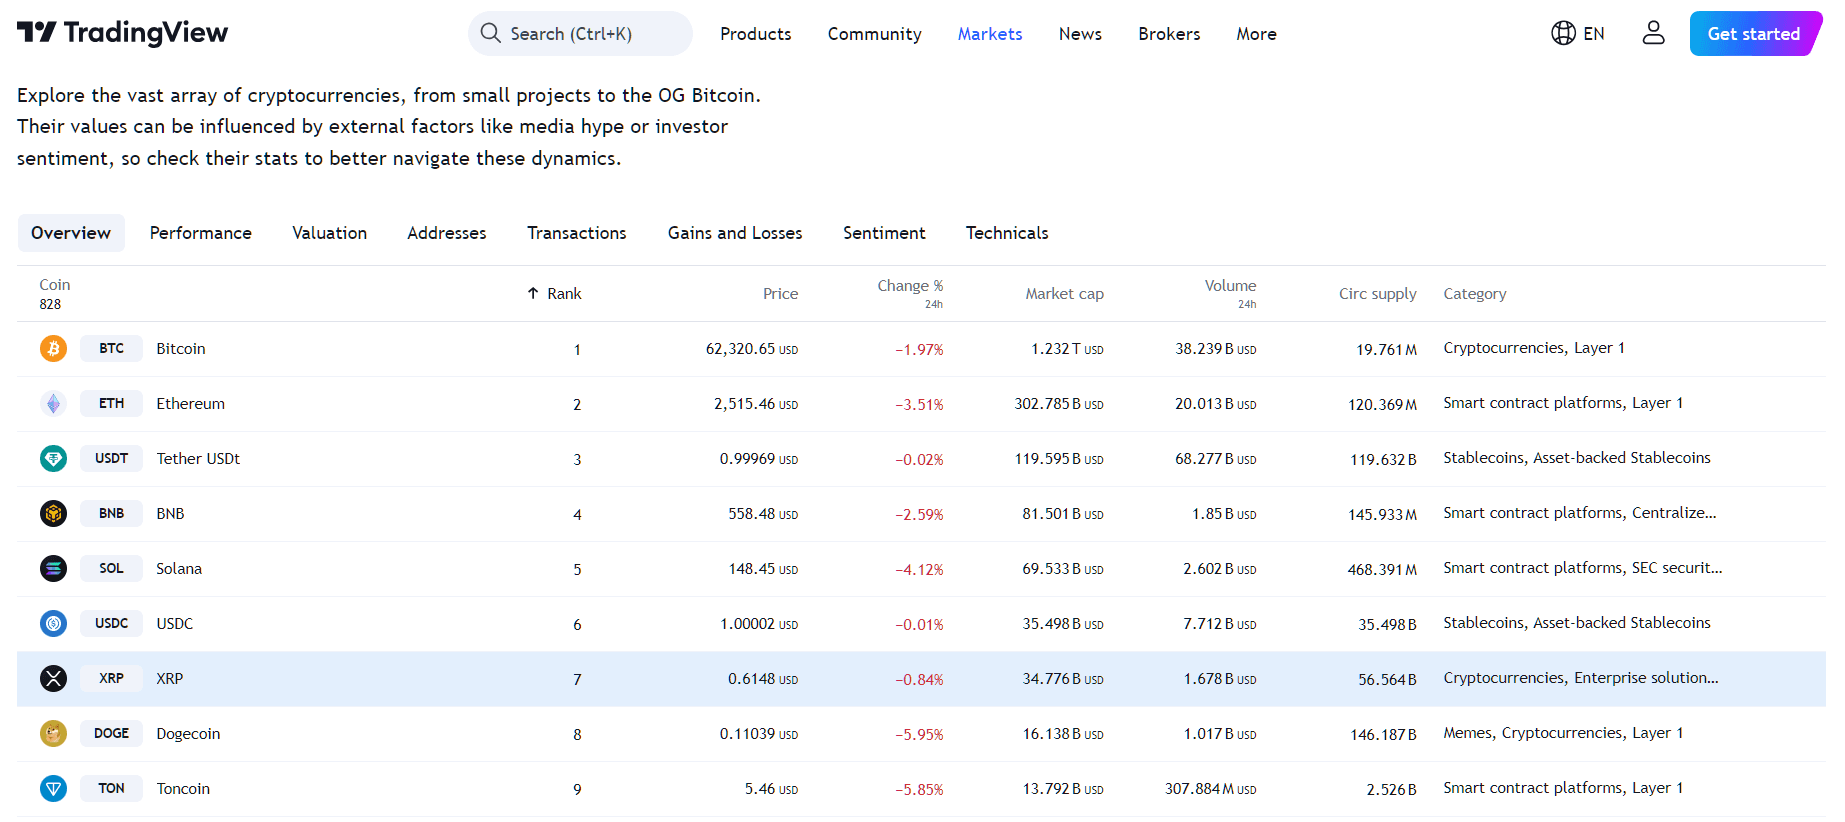The height and width of the screenshot is (822, 1845).
Task: Click Bitcoin price 62,320.65 USD
Action: [752, 349]
